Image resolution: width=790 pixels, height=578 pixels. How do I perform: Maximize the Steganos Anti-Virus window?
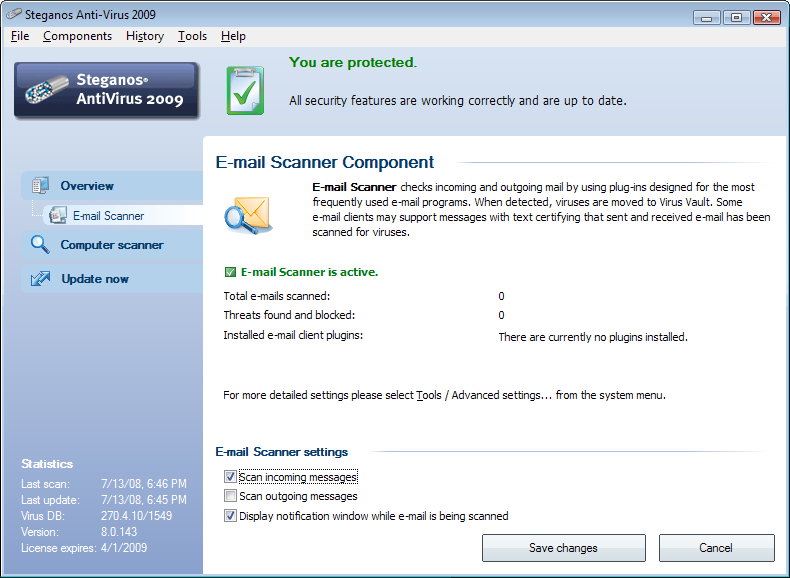pos(736,18)
